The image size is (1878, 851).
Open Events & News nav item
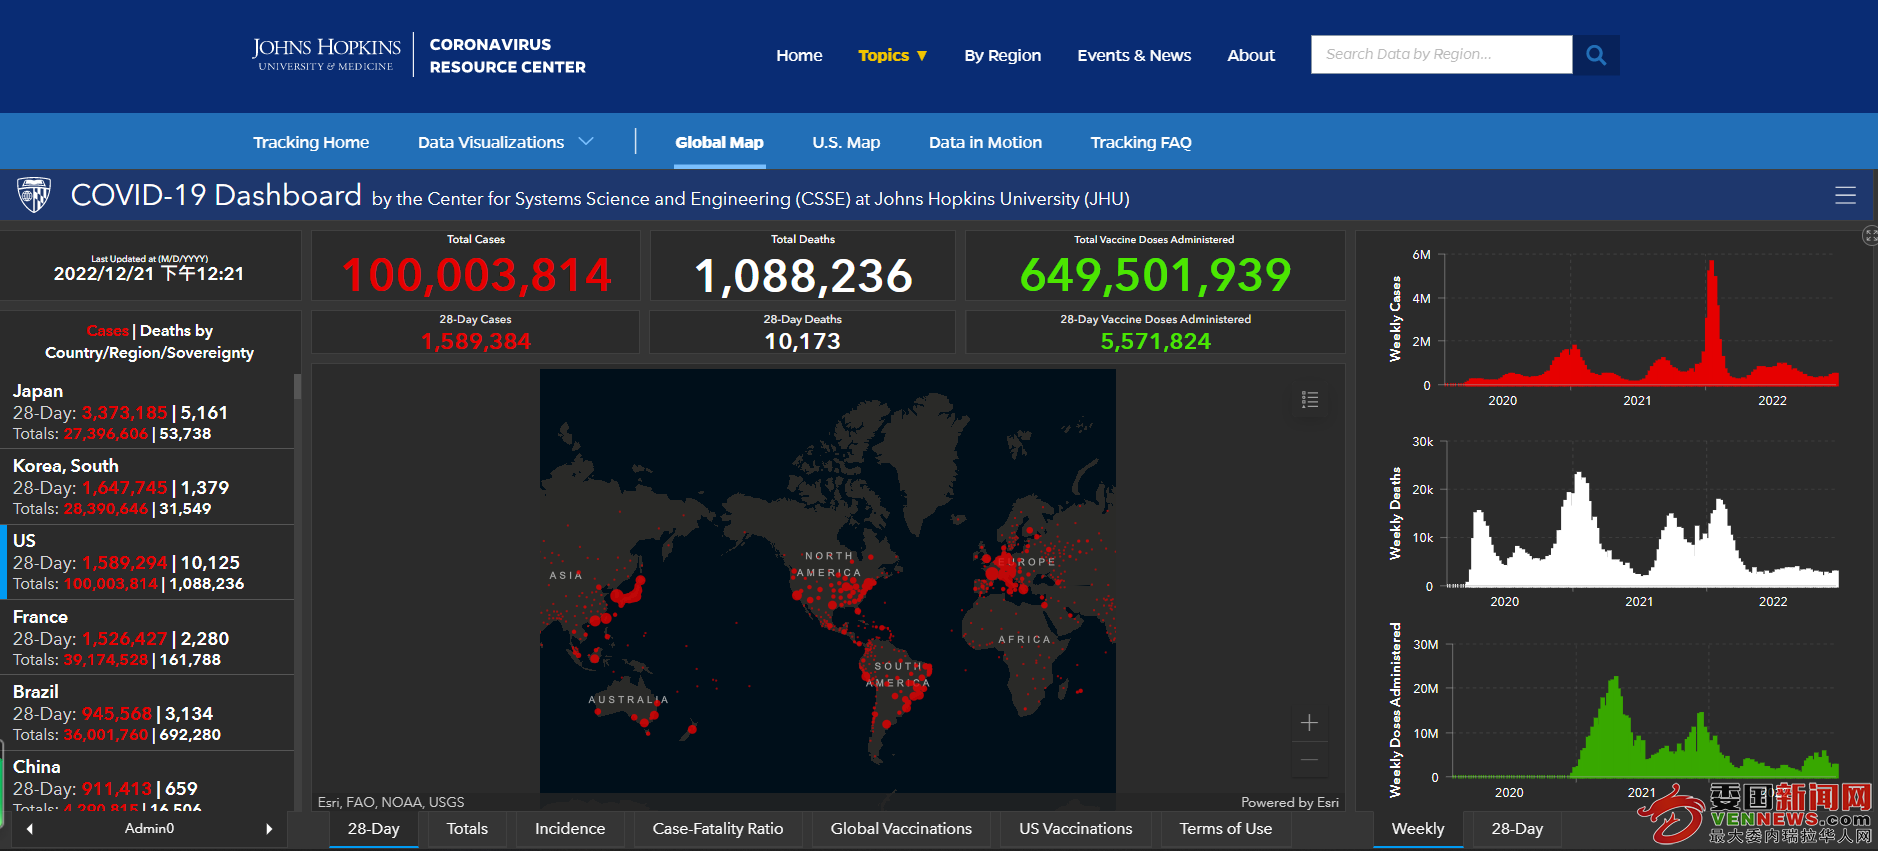(x=1134, y=56)
